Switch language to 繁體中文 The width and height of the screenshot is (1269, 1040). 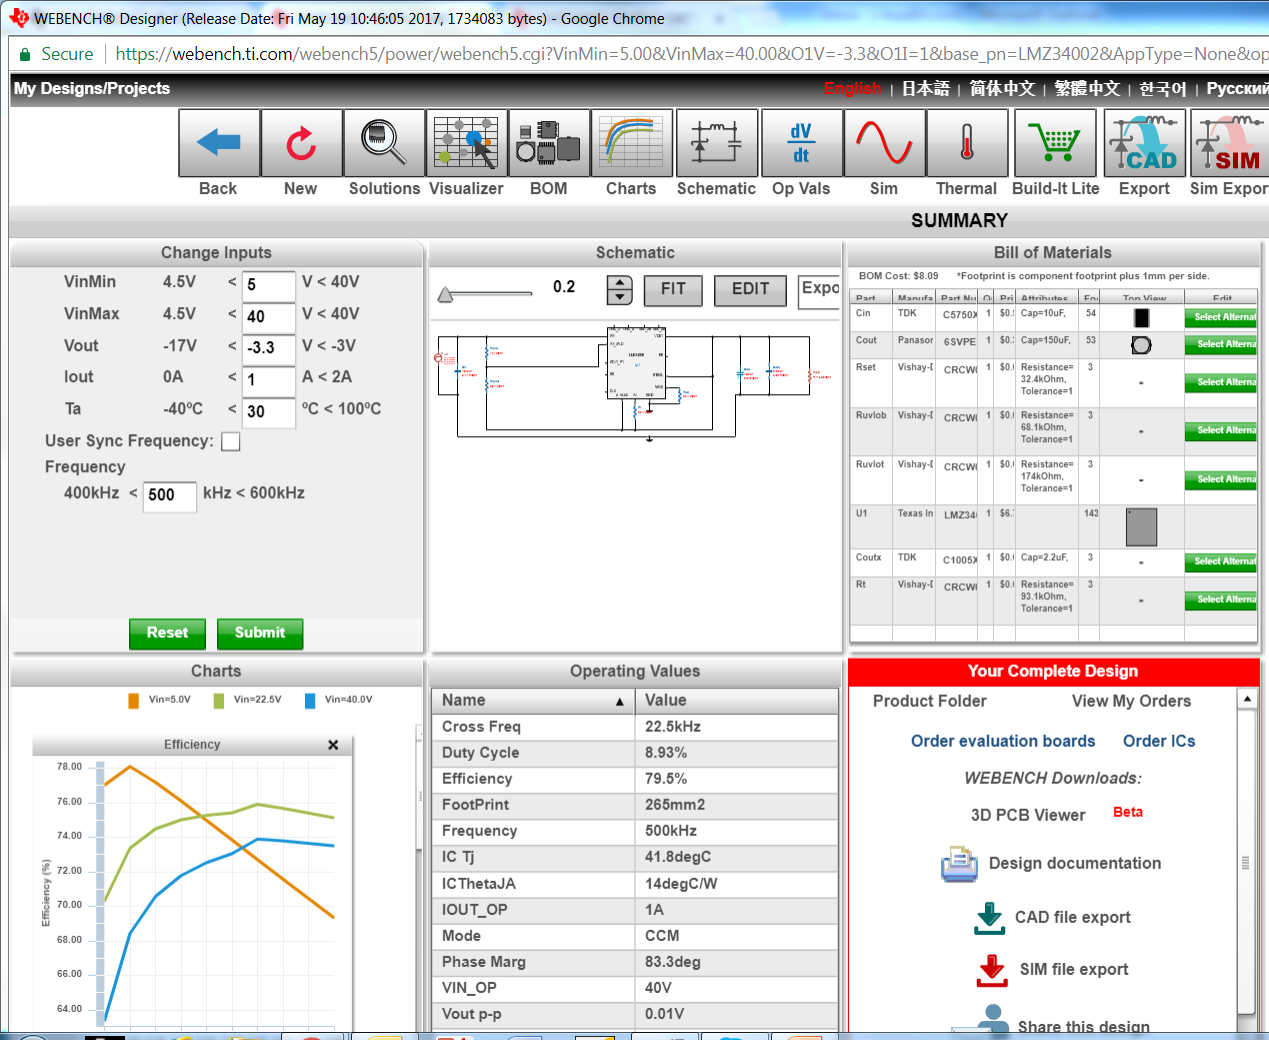(x=1087, y=89)
